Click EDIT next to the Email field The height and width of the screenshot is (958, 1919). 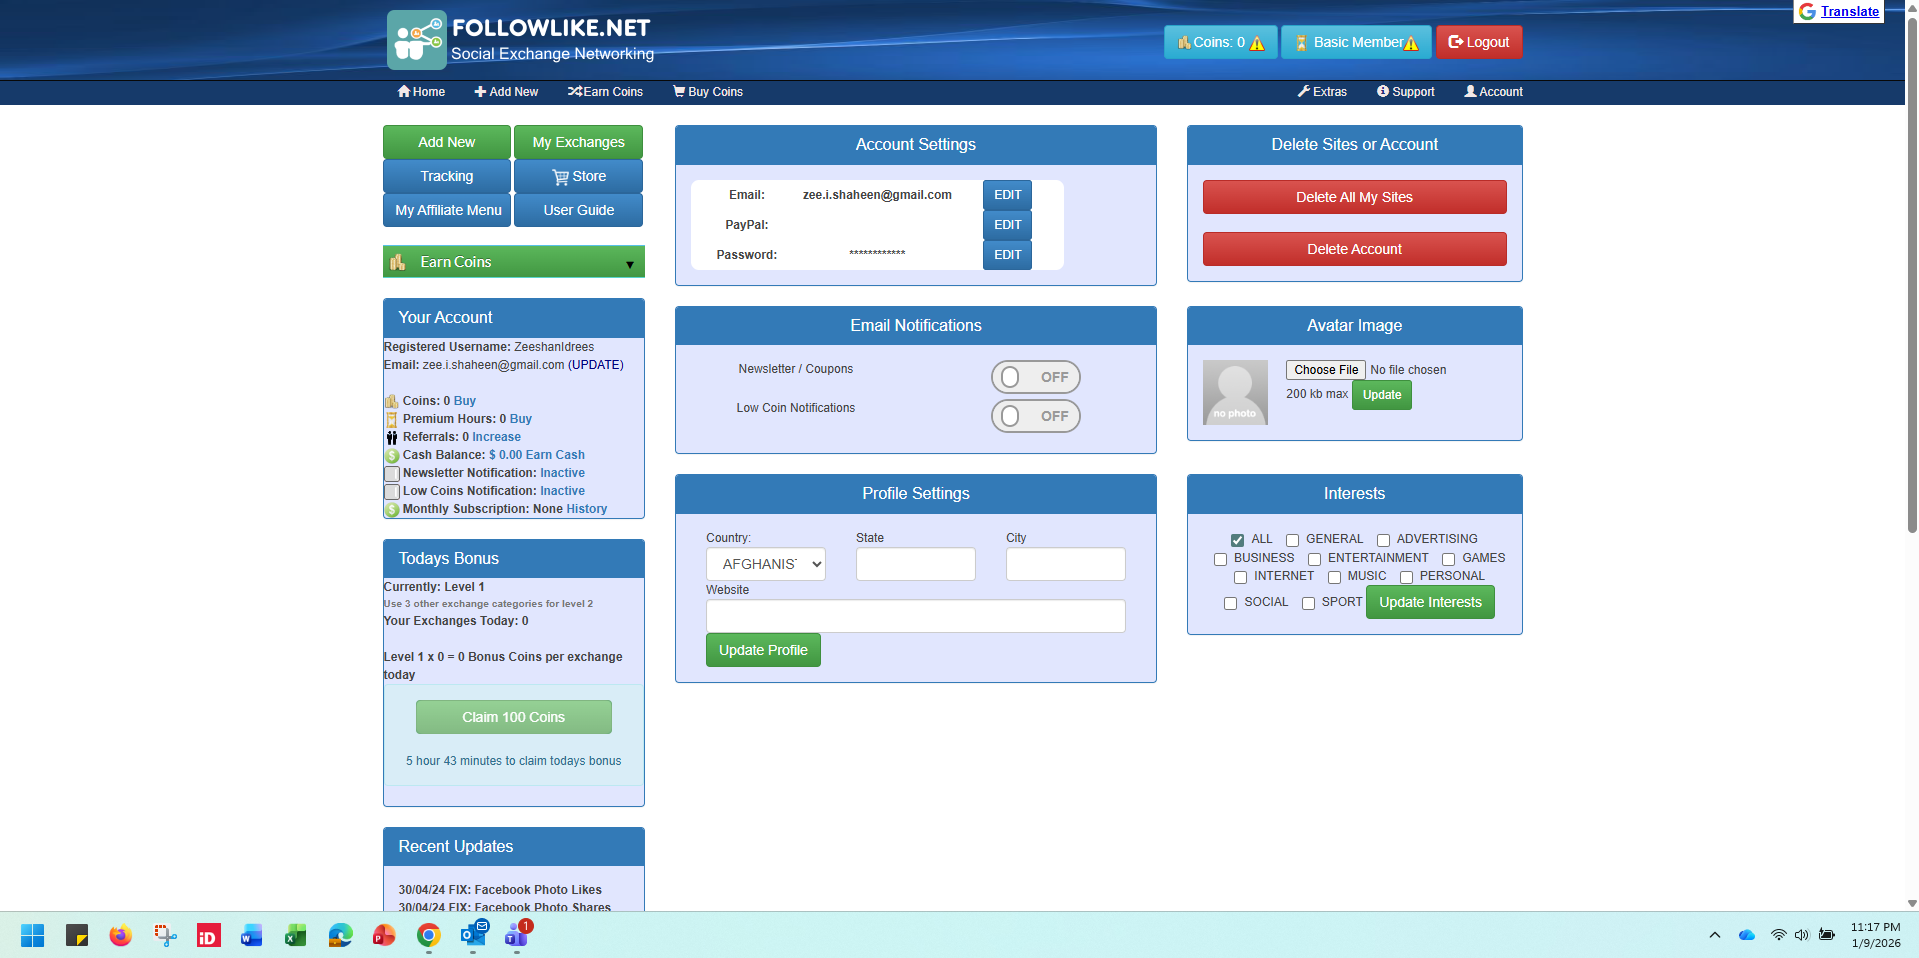(x=1007, y=195)
